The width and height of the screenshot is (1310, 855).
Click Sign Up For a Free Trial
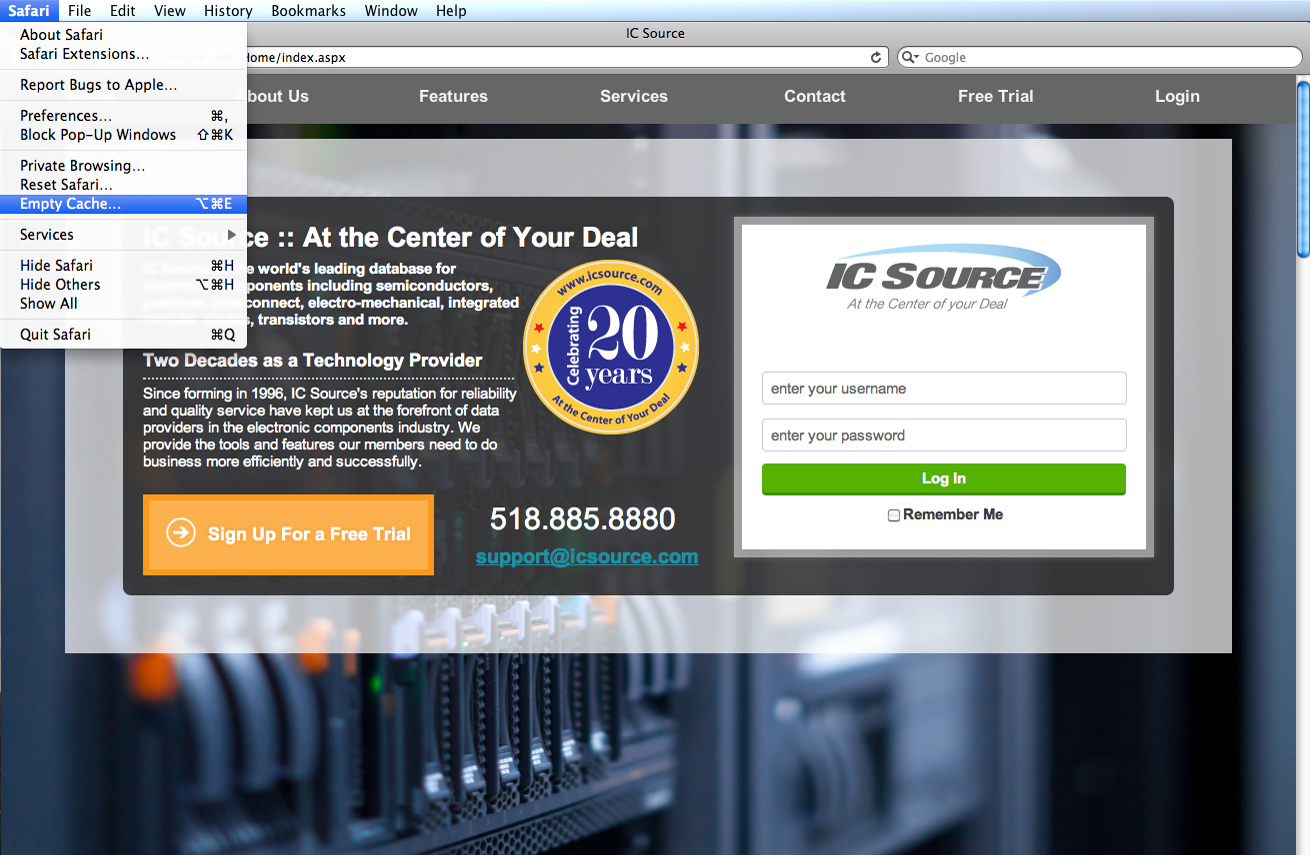288,534
